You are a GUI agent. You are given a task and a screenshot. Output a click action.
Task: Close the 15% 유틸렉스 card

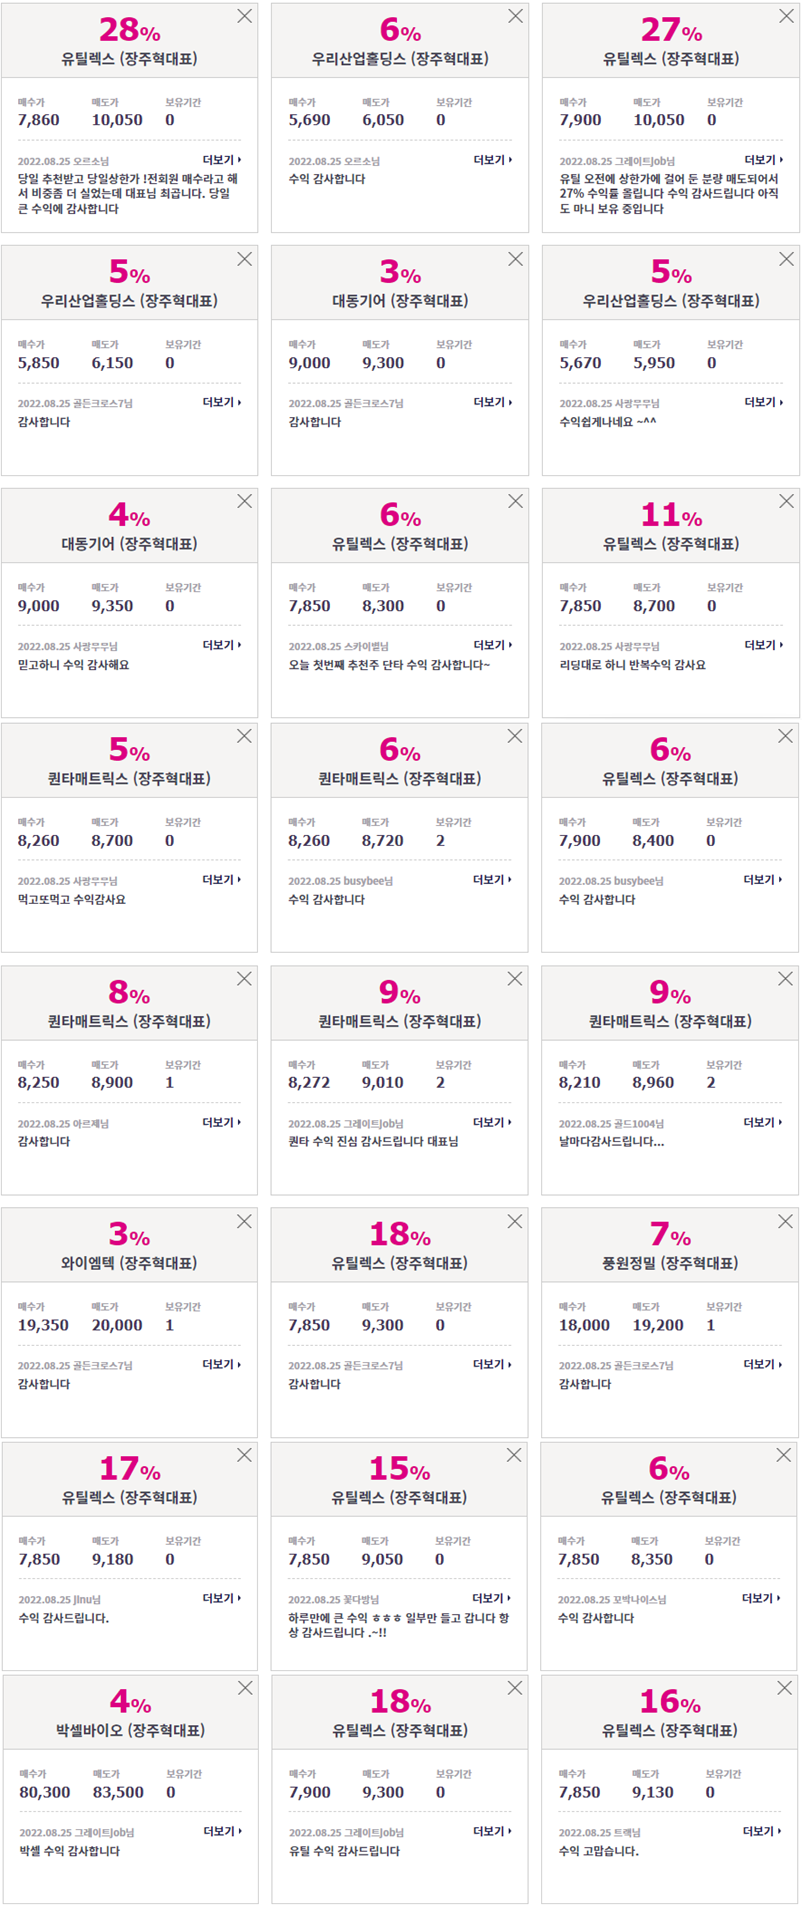(x=514, y=1455)
